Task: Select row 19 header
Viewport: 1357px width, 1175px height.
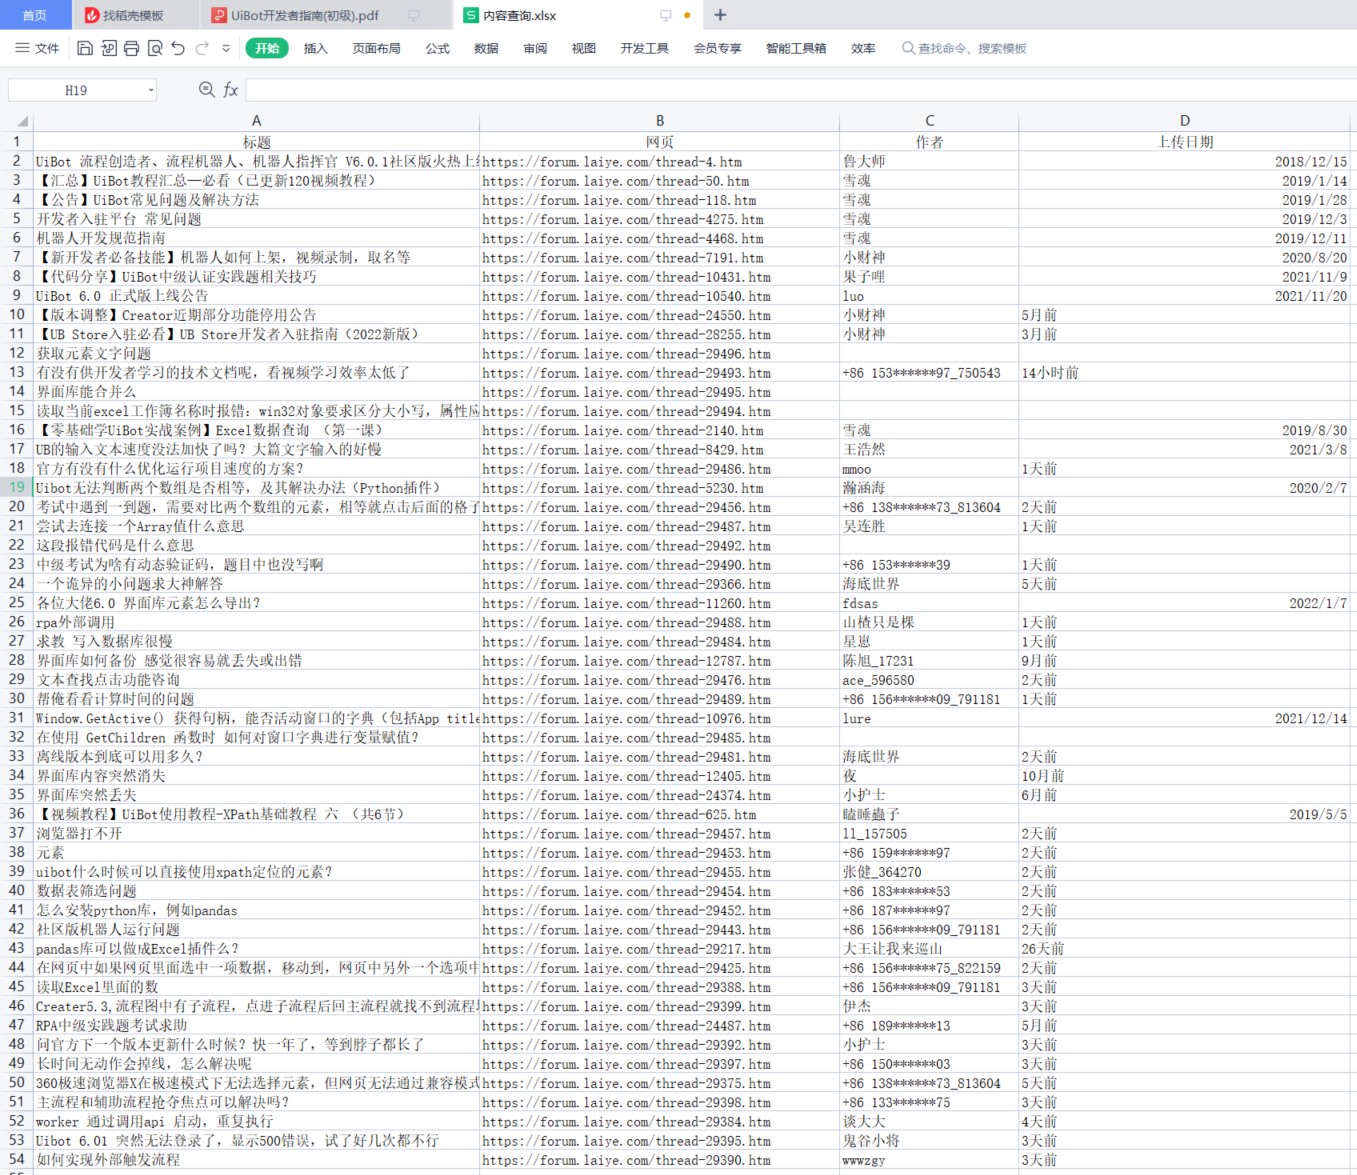Action: 17,488
